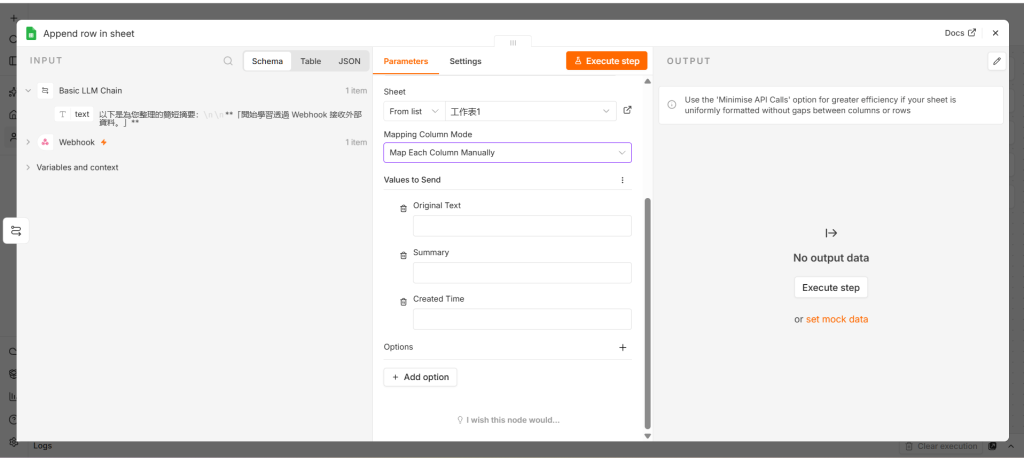
Task: Click the scrollbar up arrow in parameters panel
Action: [x=647, y=82]
